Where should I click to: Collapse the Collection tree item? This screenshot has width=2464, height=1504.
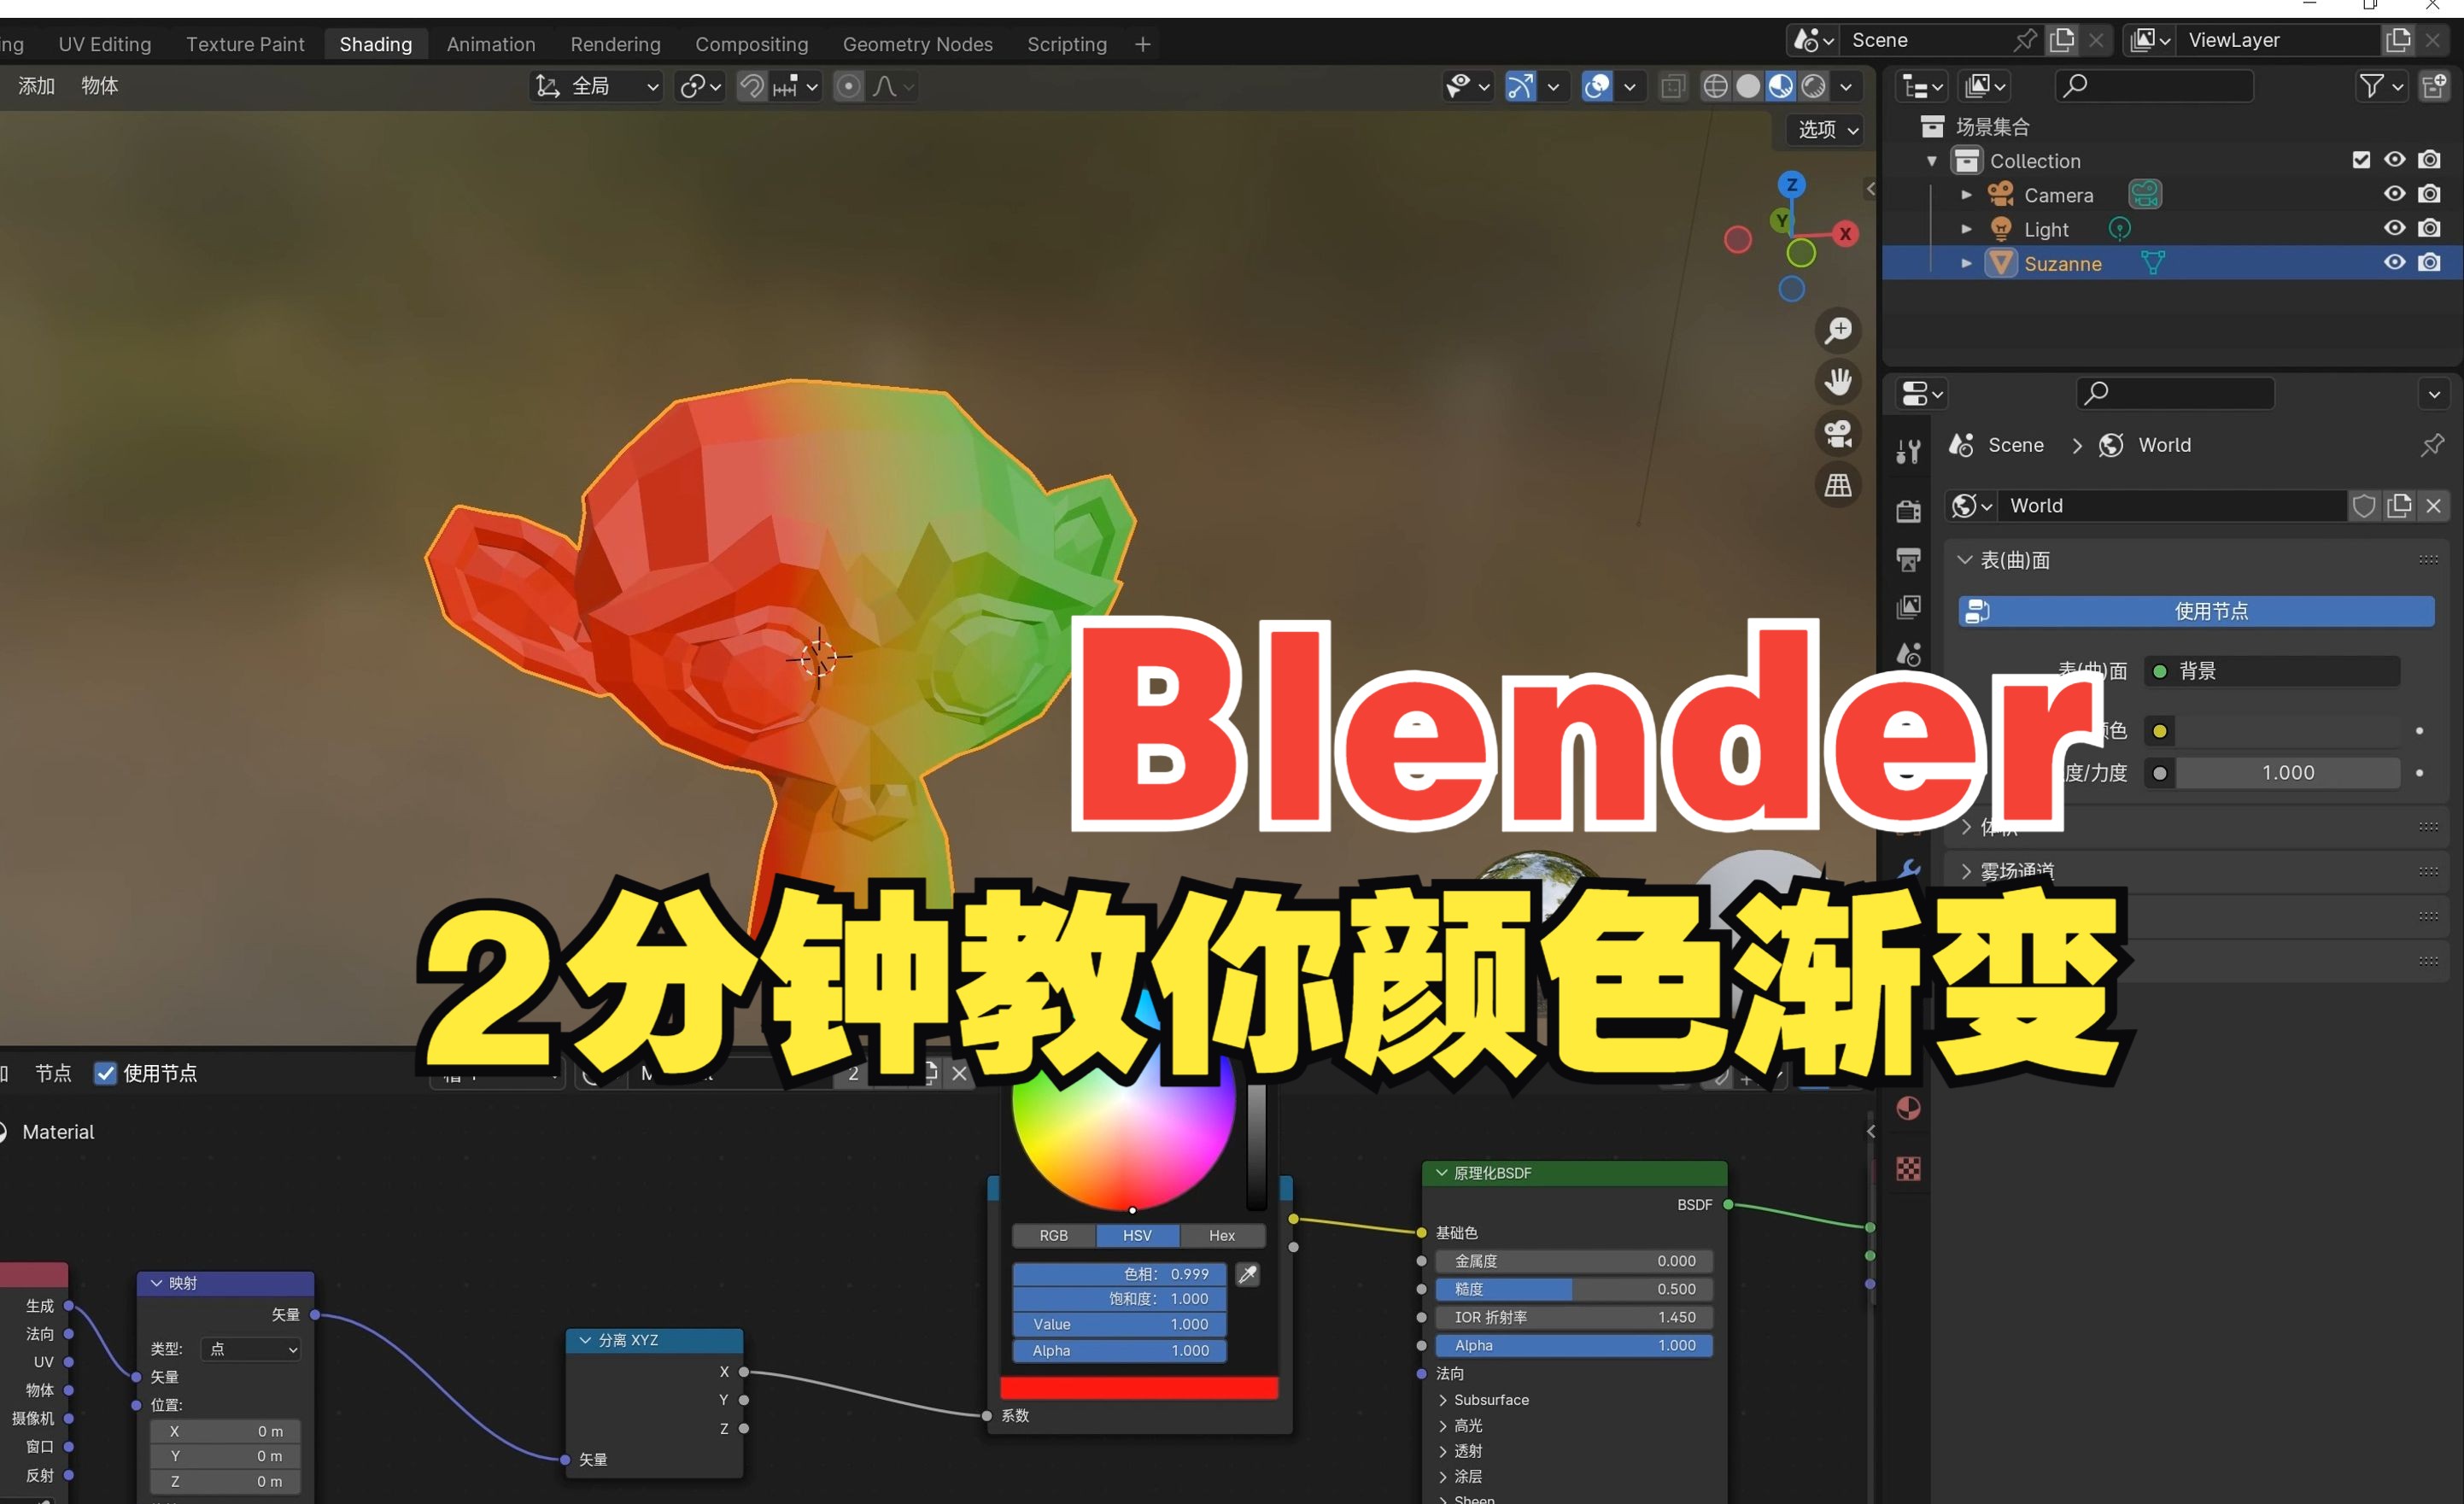(1932, 160)
